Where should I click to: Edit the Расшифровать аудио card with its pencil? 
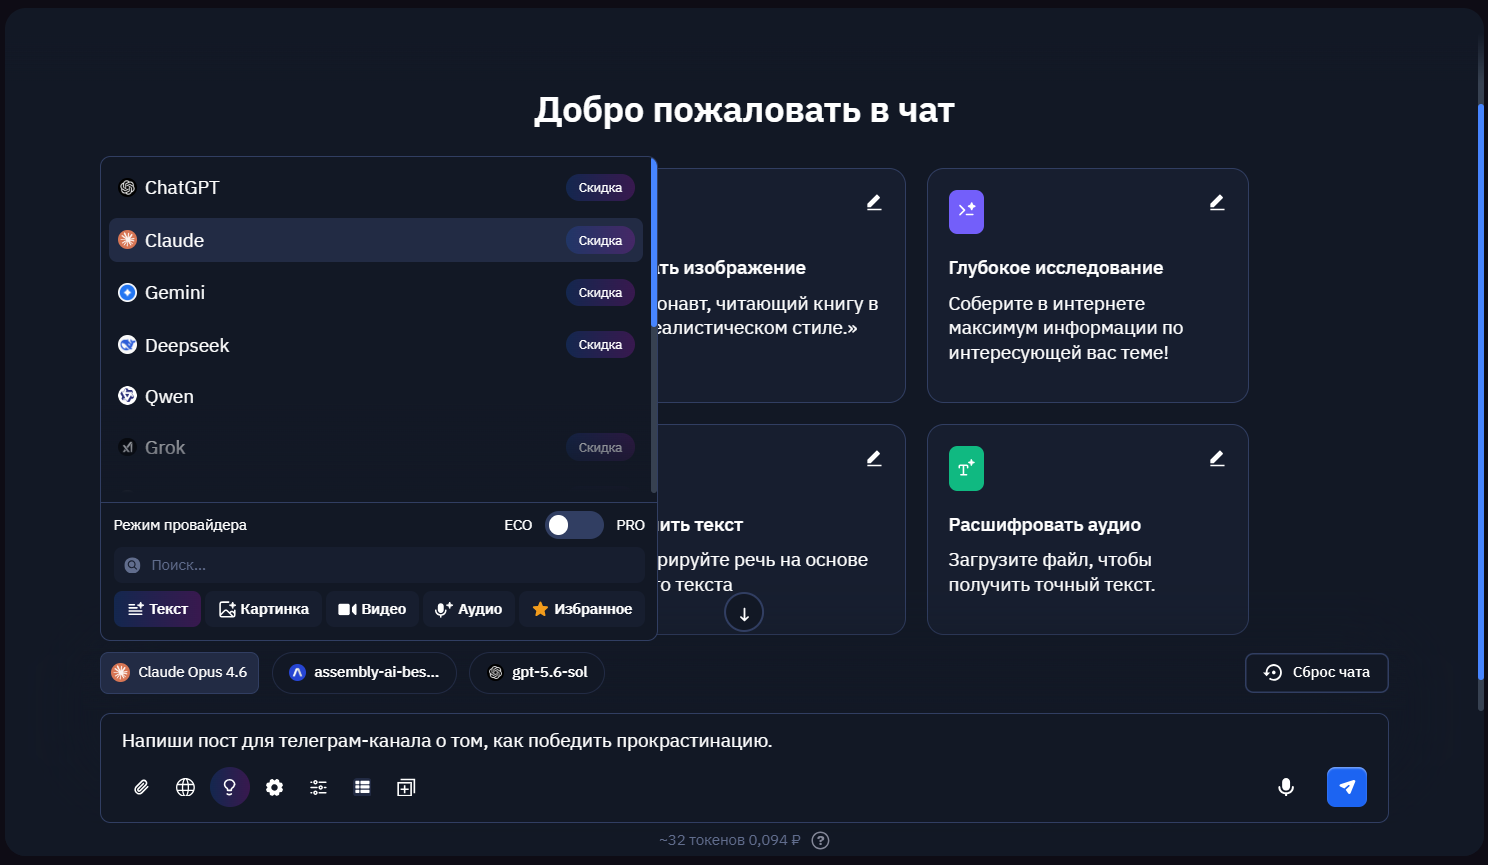[x=1217, y=458]
